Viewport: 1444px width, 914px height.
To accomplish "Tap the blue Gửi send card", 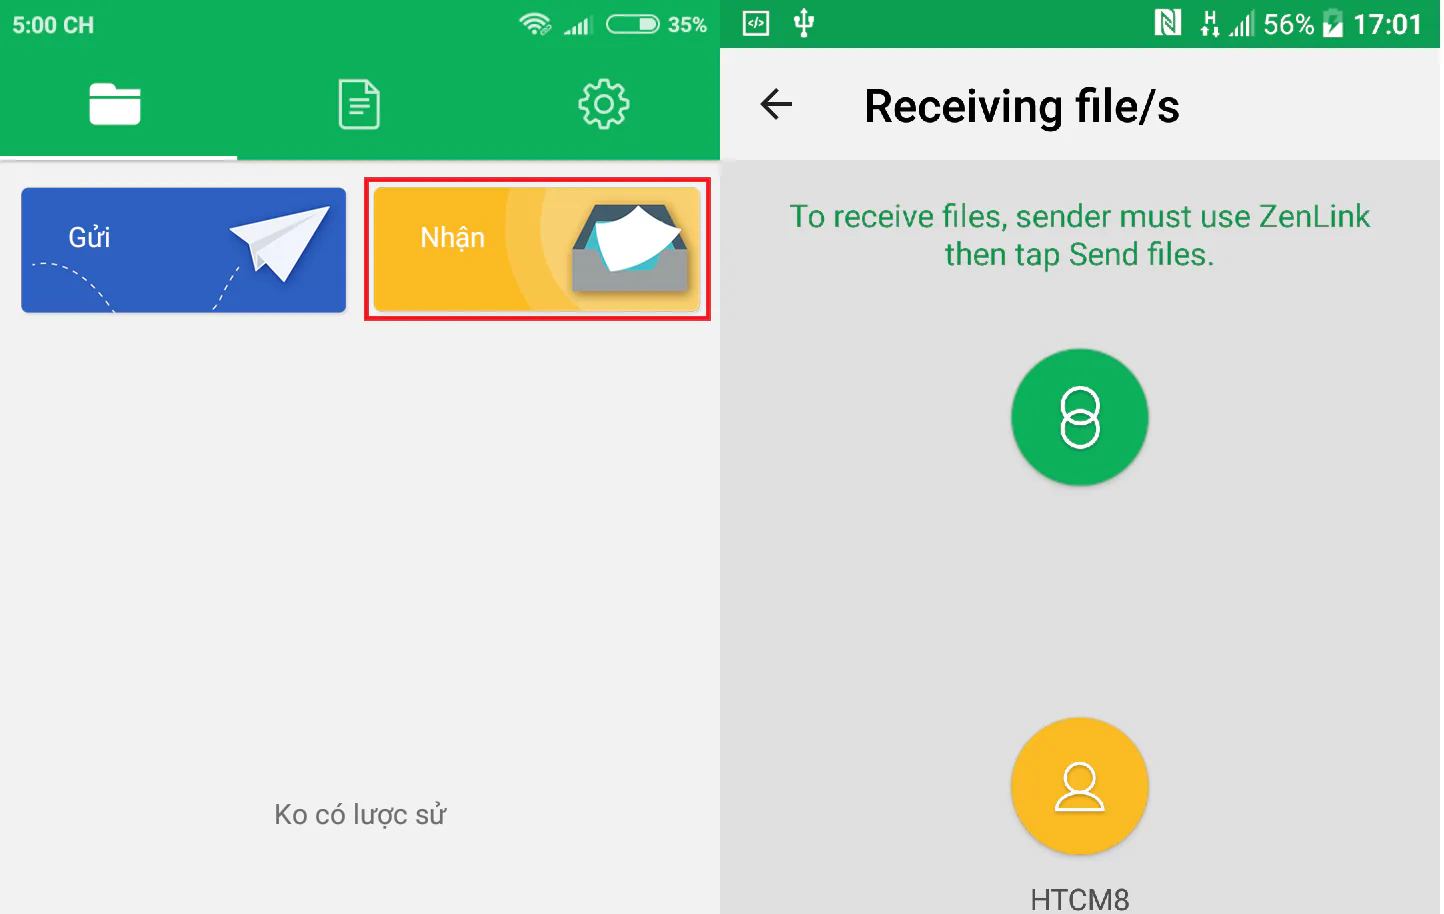I will click(184, 250).
